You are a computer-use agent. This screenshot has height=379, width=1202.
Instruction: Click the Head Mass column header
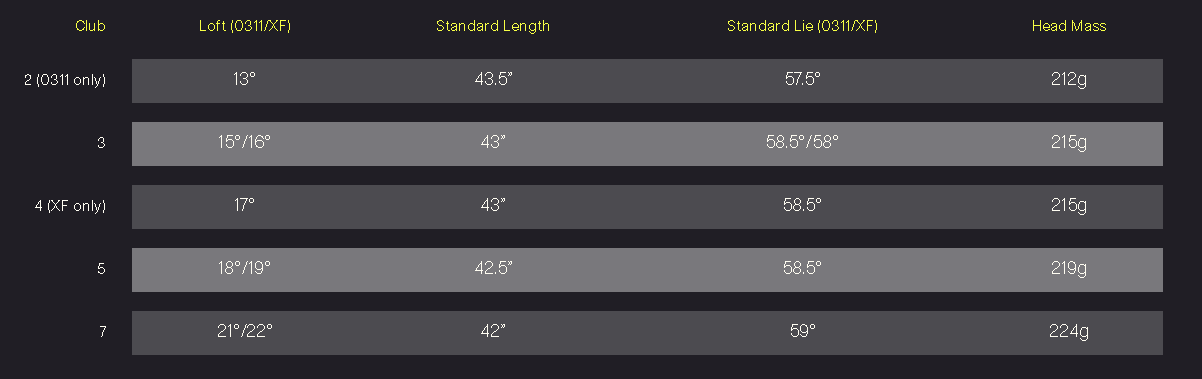coord(1069,27)
